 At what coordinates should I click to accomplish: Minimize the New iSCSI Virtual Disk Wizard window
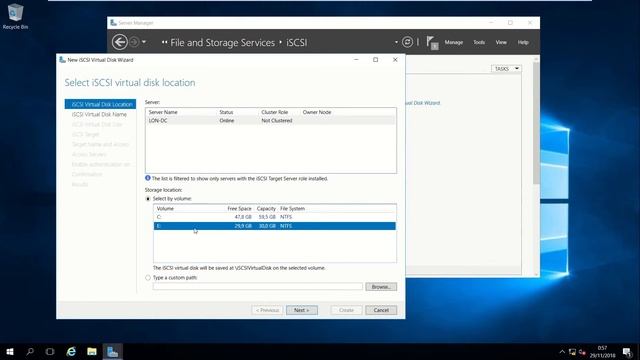(356, 60)
